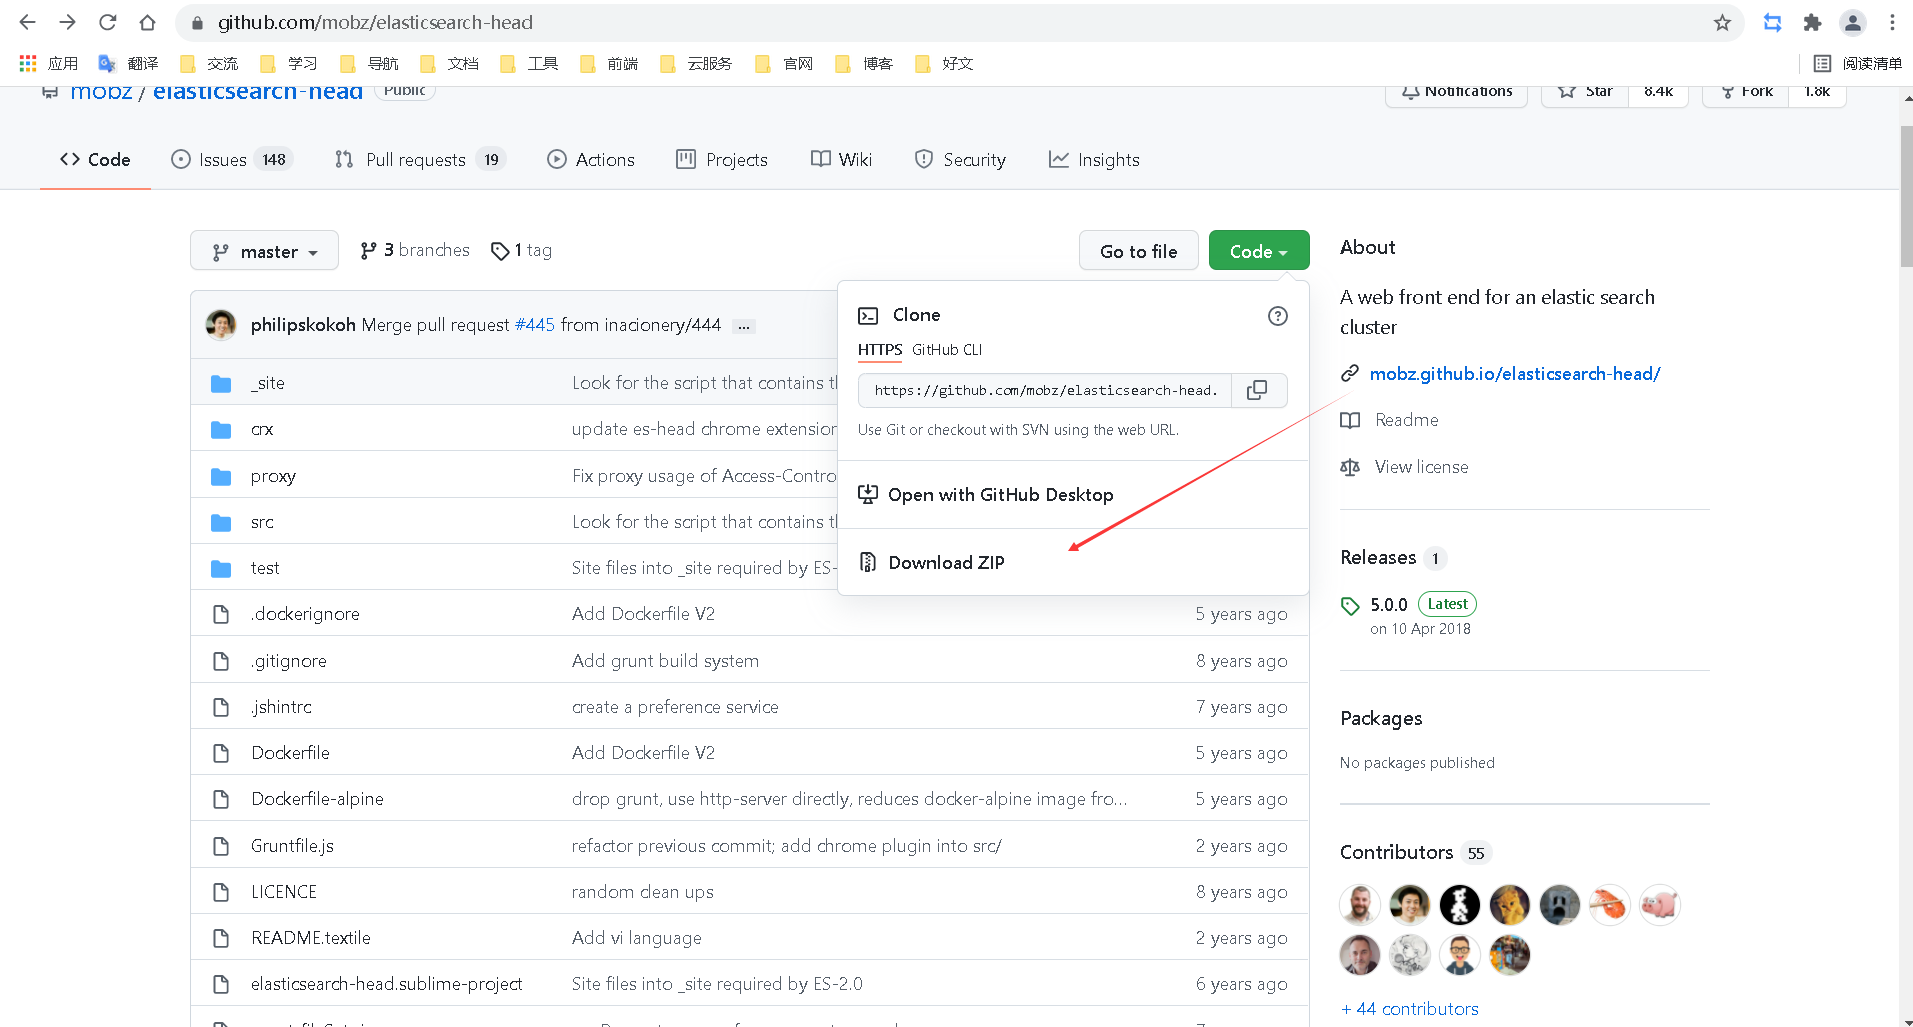Open the 博客 bookmarks folder

(x=864, y=63)
